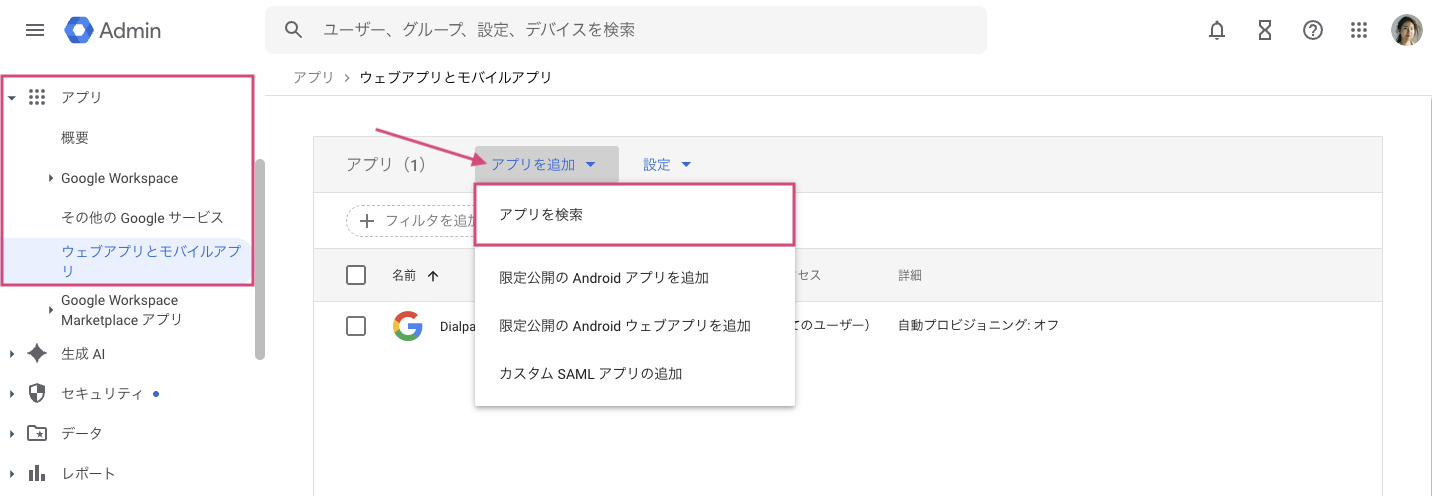Check the Dialpad app row checkbox
The height and width of the screenshot is (496, 1432).
point(356,325)
